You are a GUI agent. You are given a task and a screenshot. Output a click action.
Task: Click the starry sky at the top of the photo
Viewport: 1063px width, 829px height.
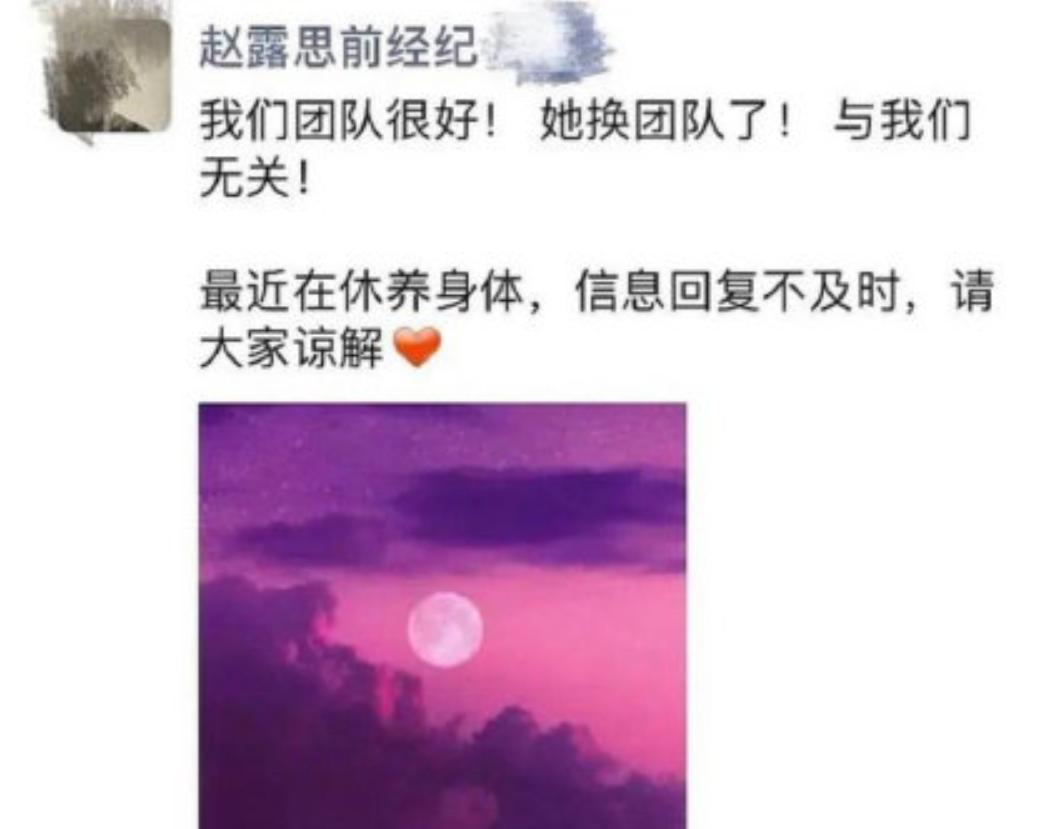point(441,434)
